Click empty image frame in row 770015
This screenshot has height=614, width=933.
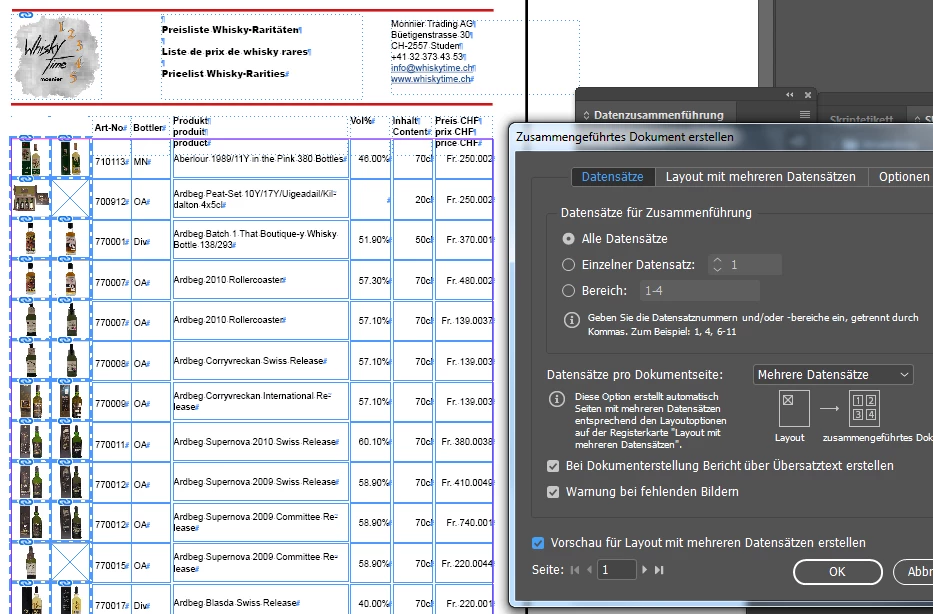70,561
